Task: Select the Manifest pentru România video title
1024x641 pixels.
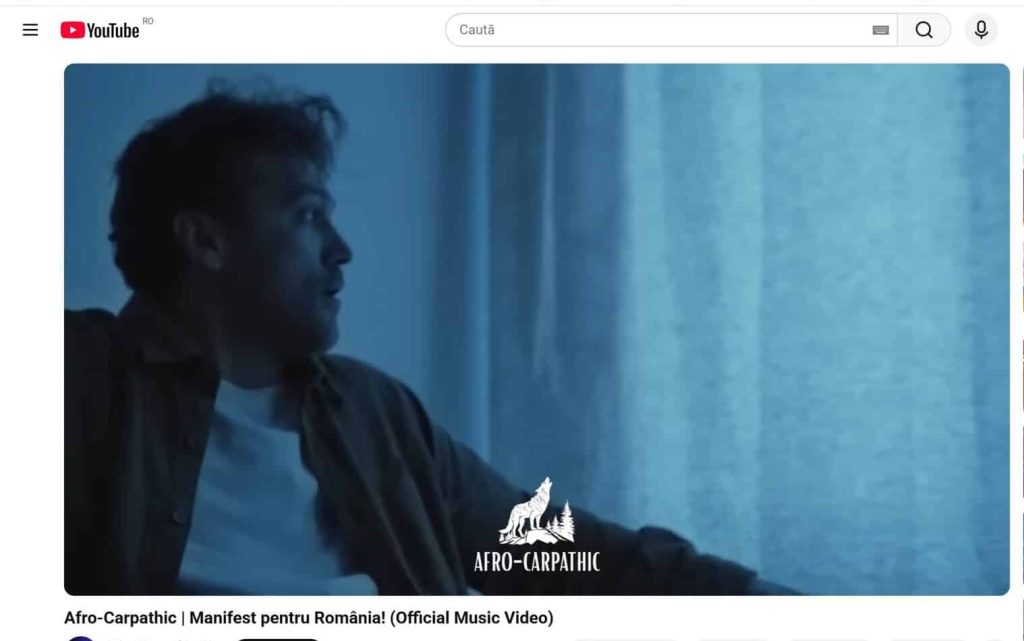Action: [308, 618]
